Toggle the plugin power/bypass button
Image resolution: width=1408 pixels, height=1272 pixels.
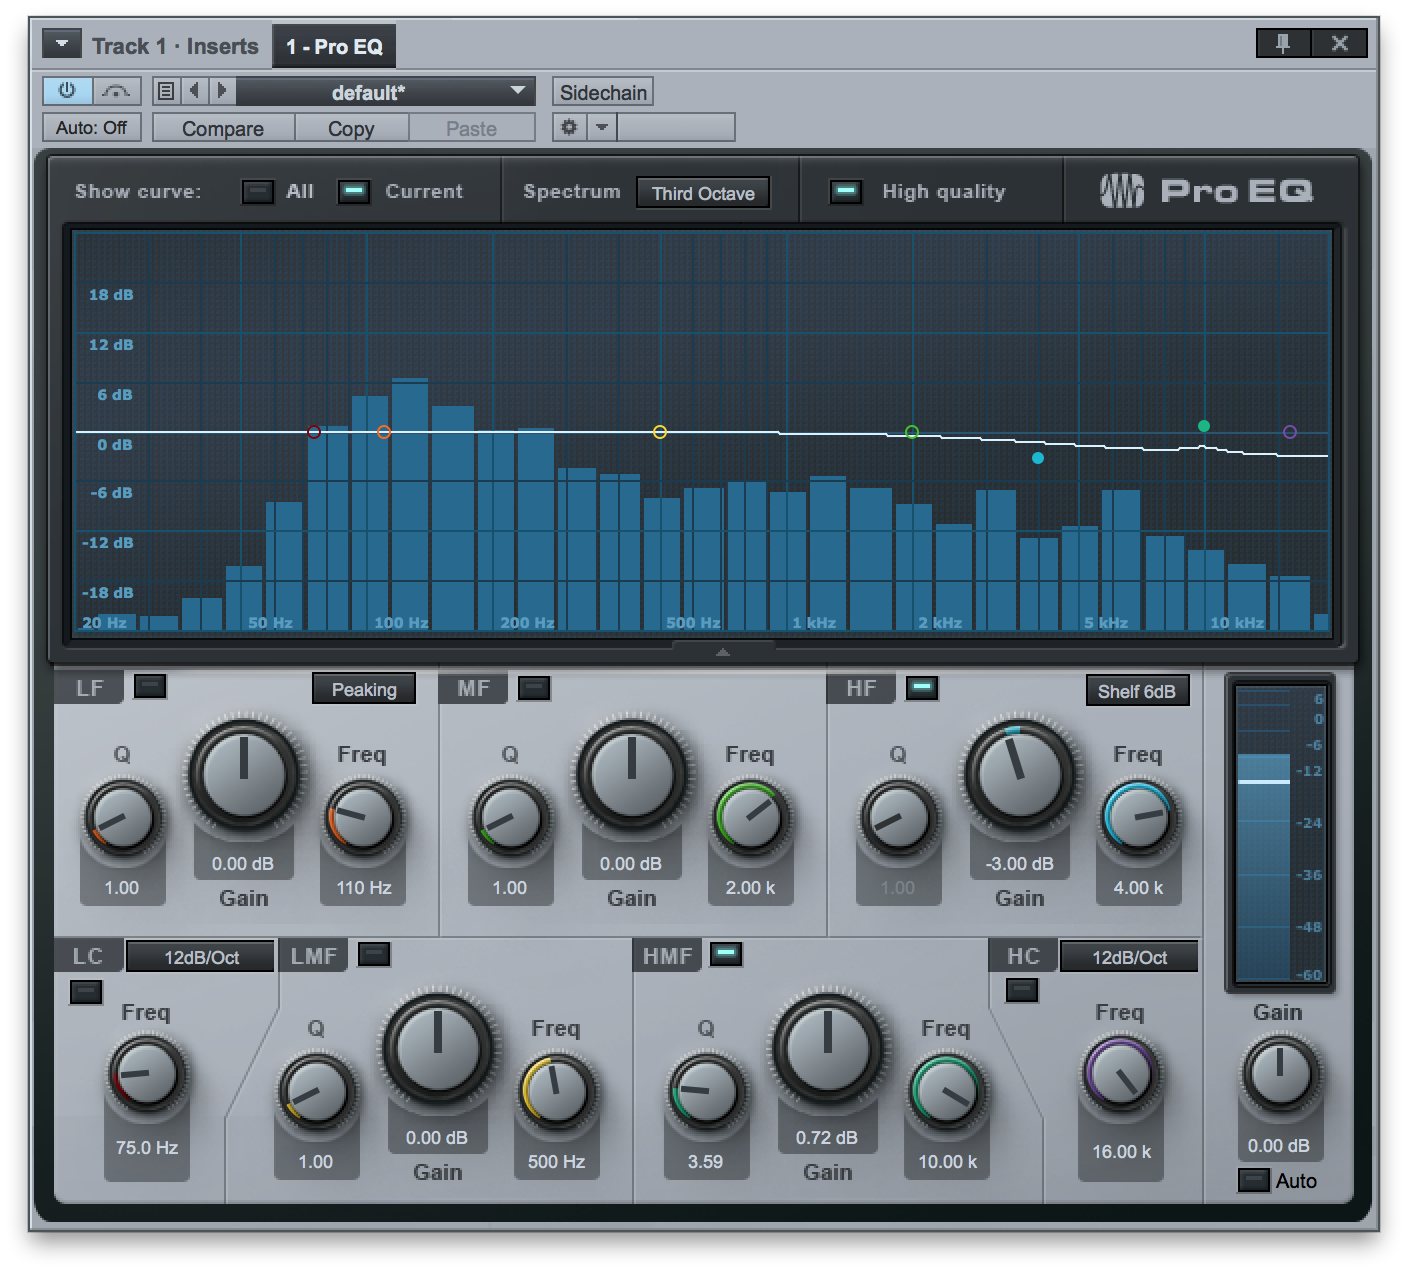tap(67, 91)
